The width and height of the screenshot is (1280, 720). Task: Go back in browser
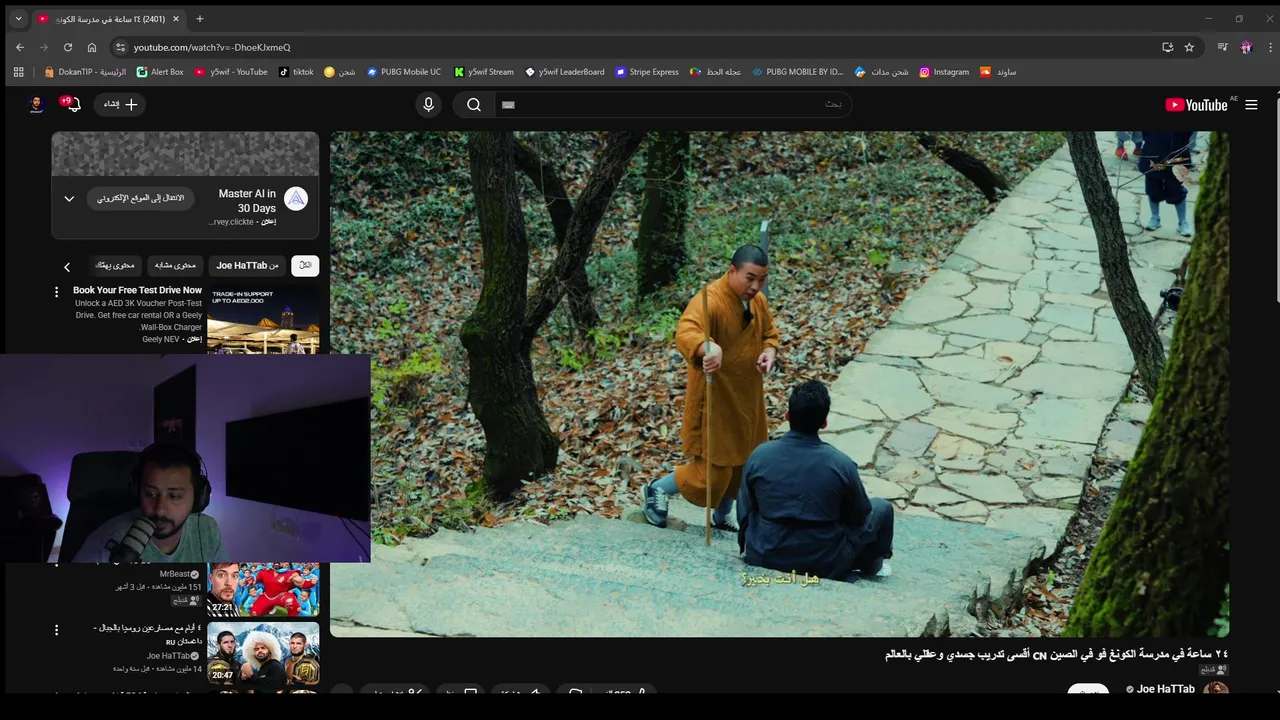coord(20,47)
